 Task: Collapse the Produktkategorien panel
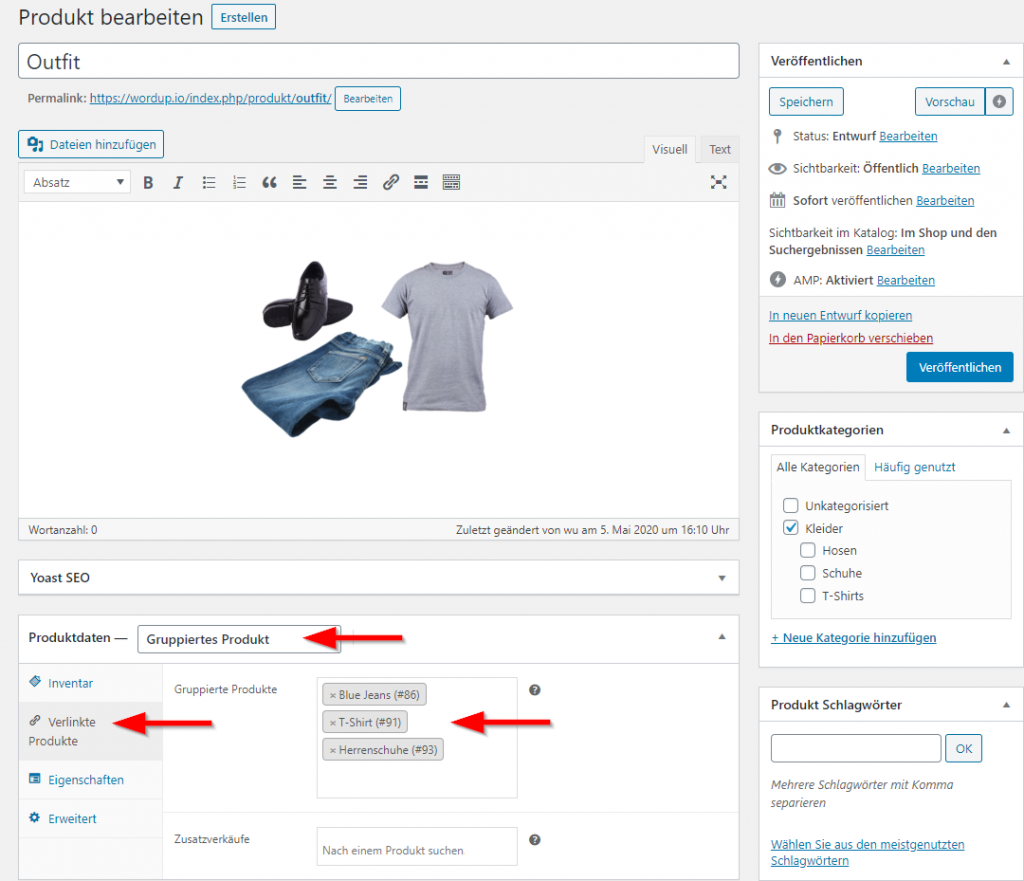(x=1006, y=430)
